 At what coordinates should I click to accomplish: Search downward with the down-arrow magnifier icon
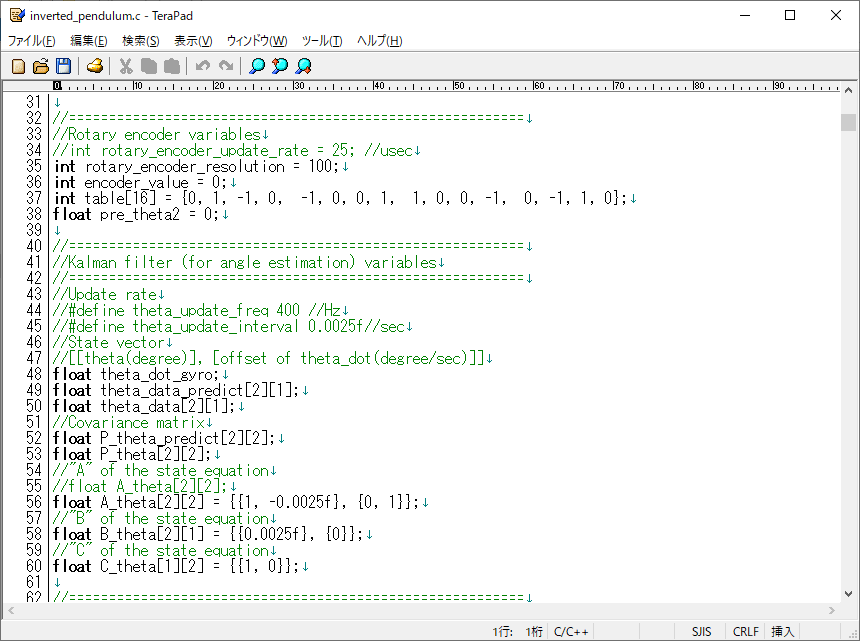[303, 66]
